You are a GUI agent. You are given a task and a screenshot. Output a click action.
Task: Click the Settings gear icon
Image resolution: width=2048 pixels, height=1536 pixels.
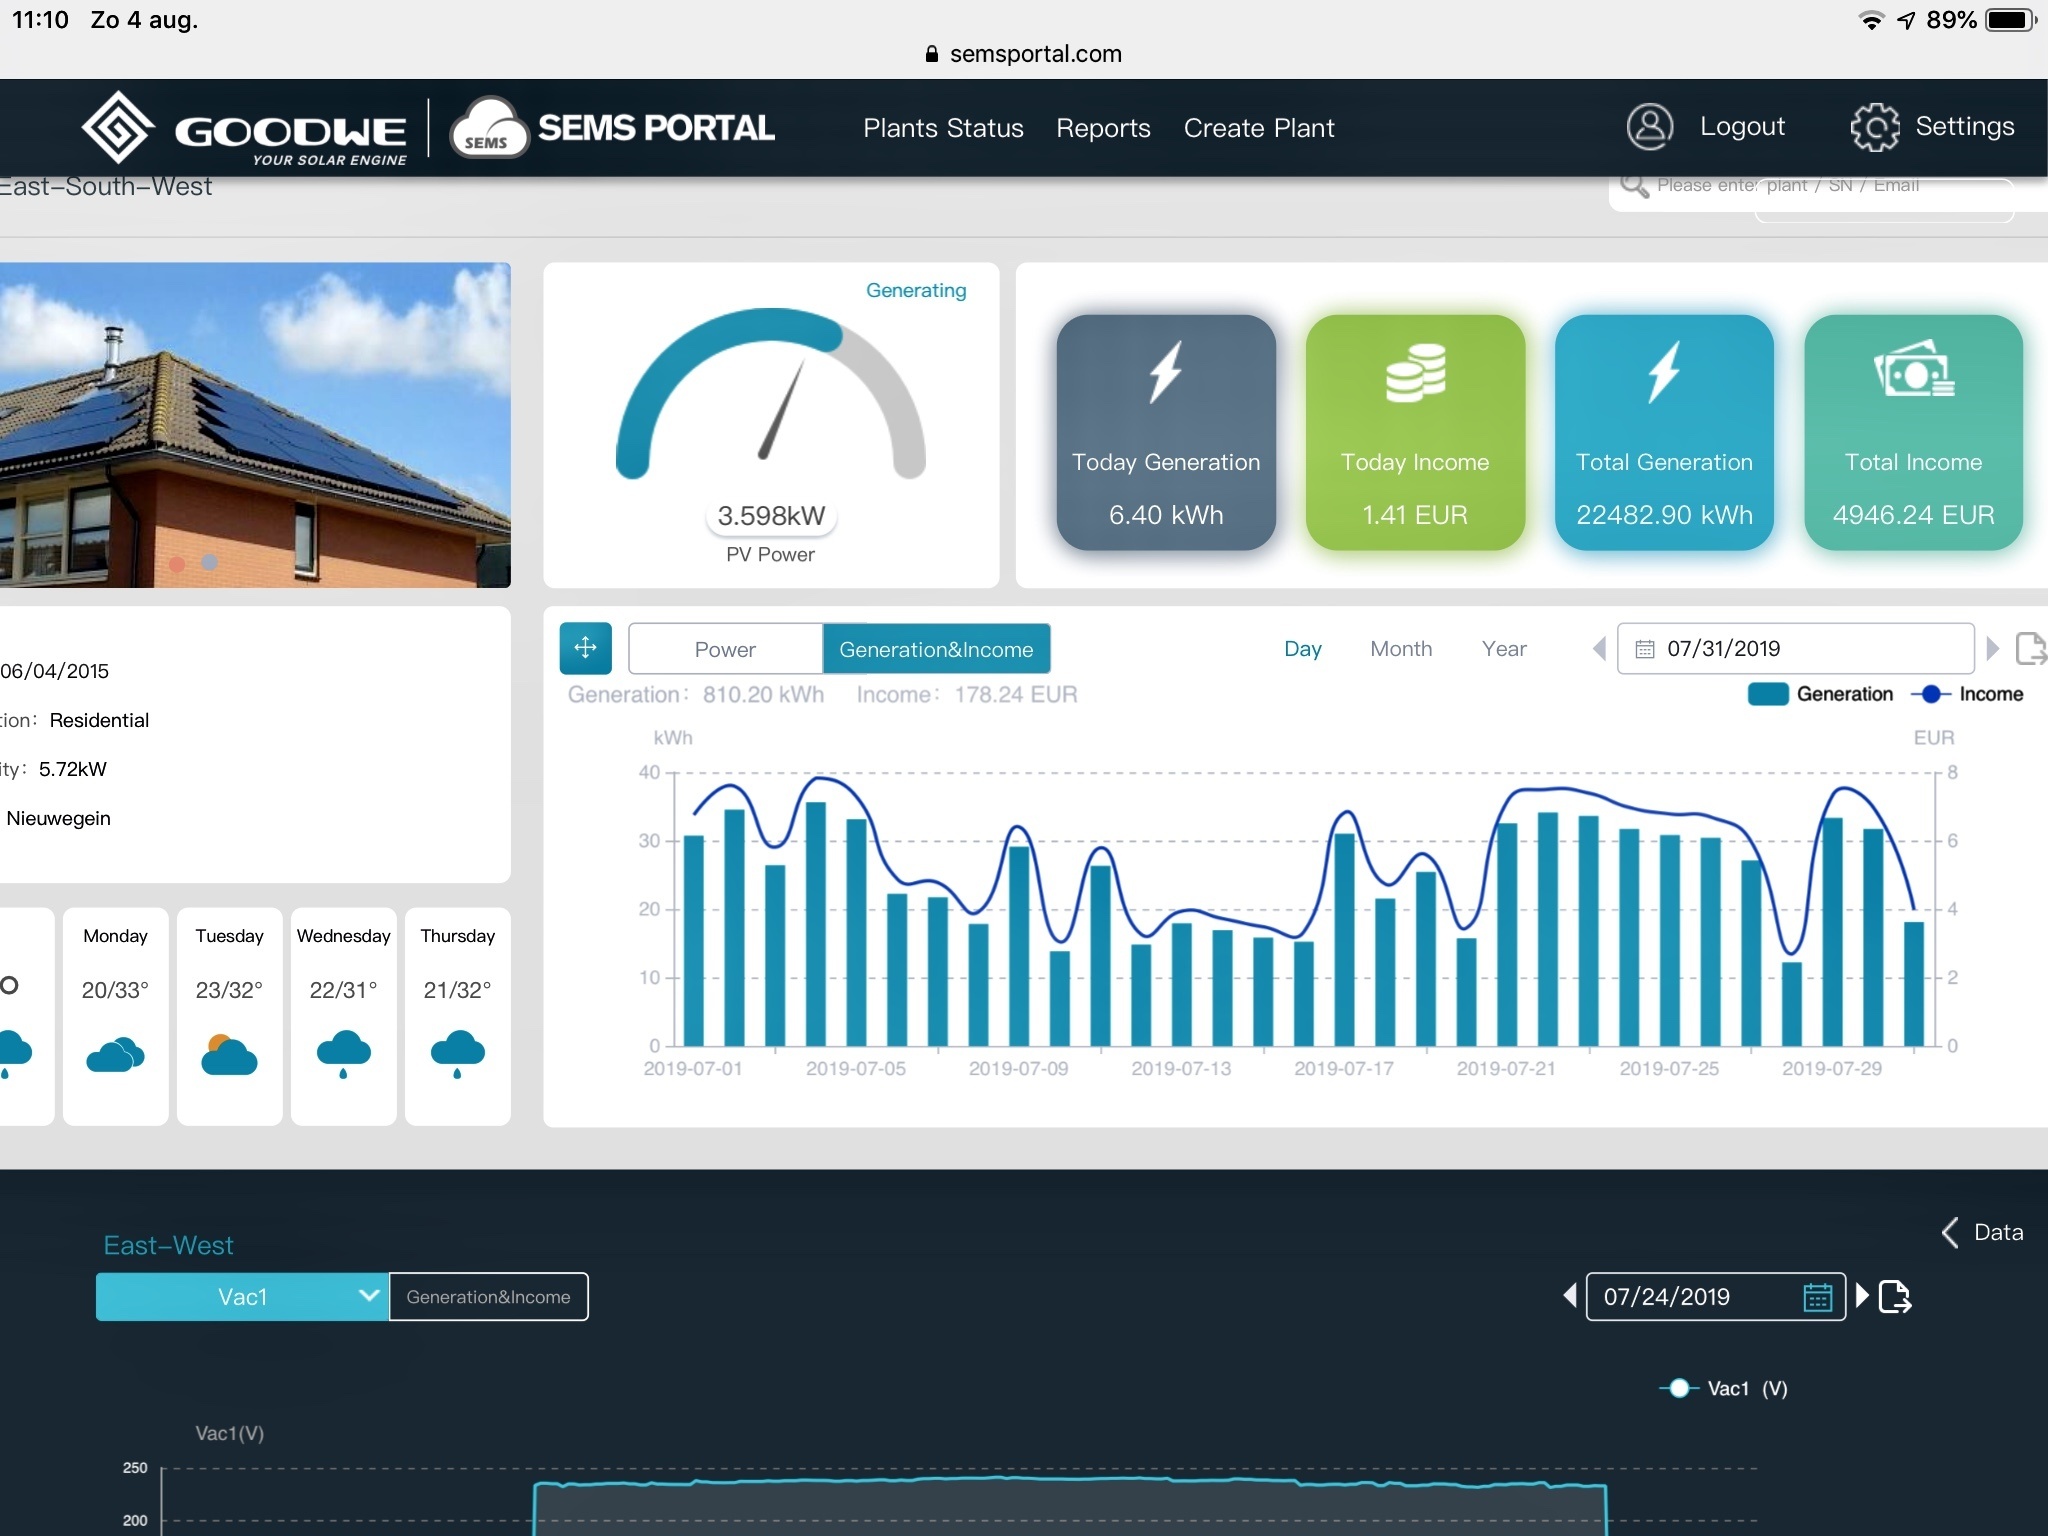click(x=1874, y=127)
